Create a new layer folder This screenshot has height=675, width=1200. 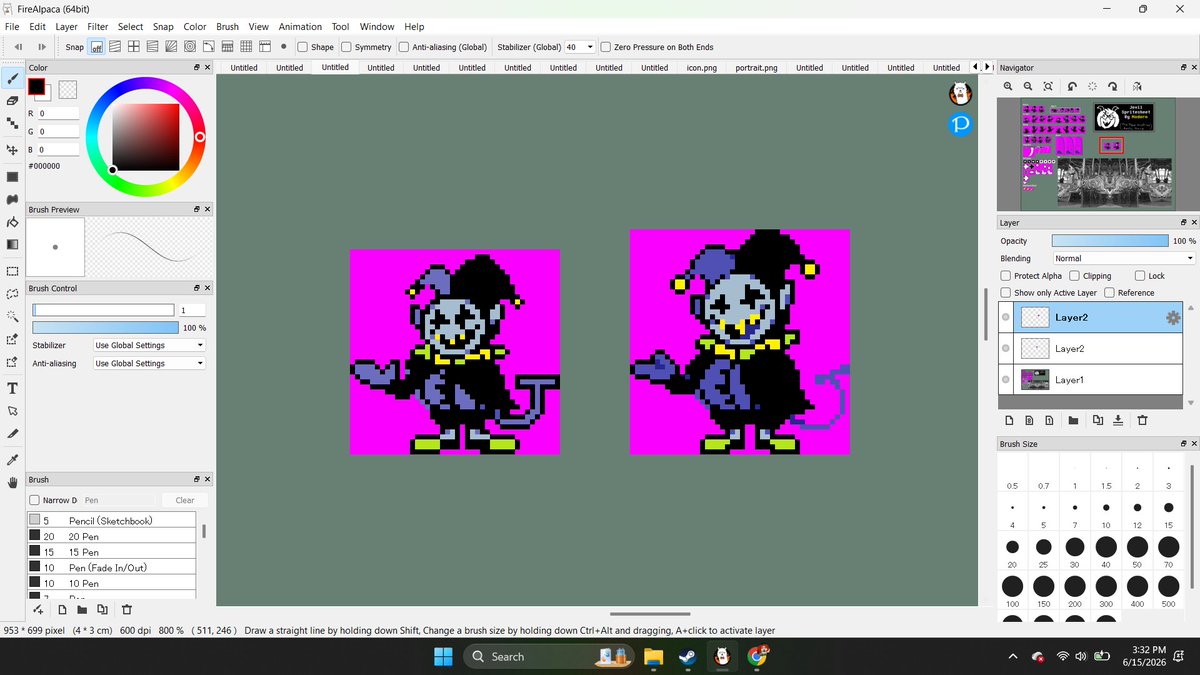[x=1073, y=420]
